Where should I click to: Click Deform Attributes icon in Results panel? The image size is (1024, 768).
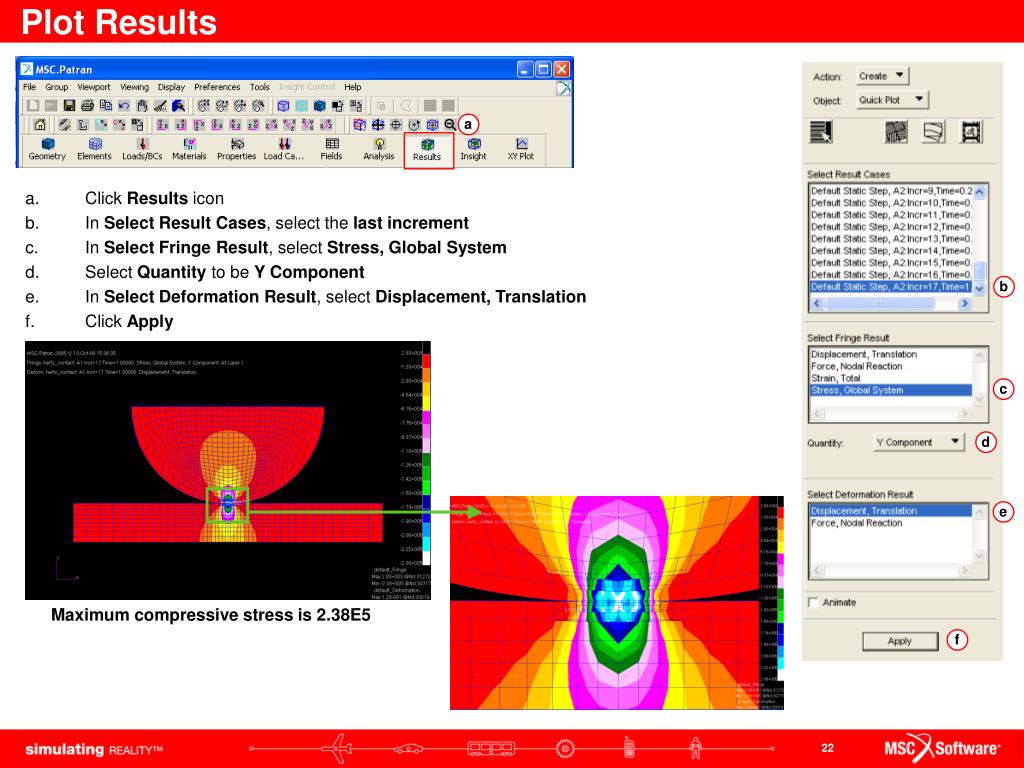pyautogui.click(x=934, y=132)
